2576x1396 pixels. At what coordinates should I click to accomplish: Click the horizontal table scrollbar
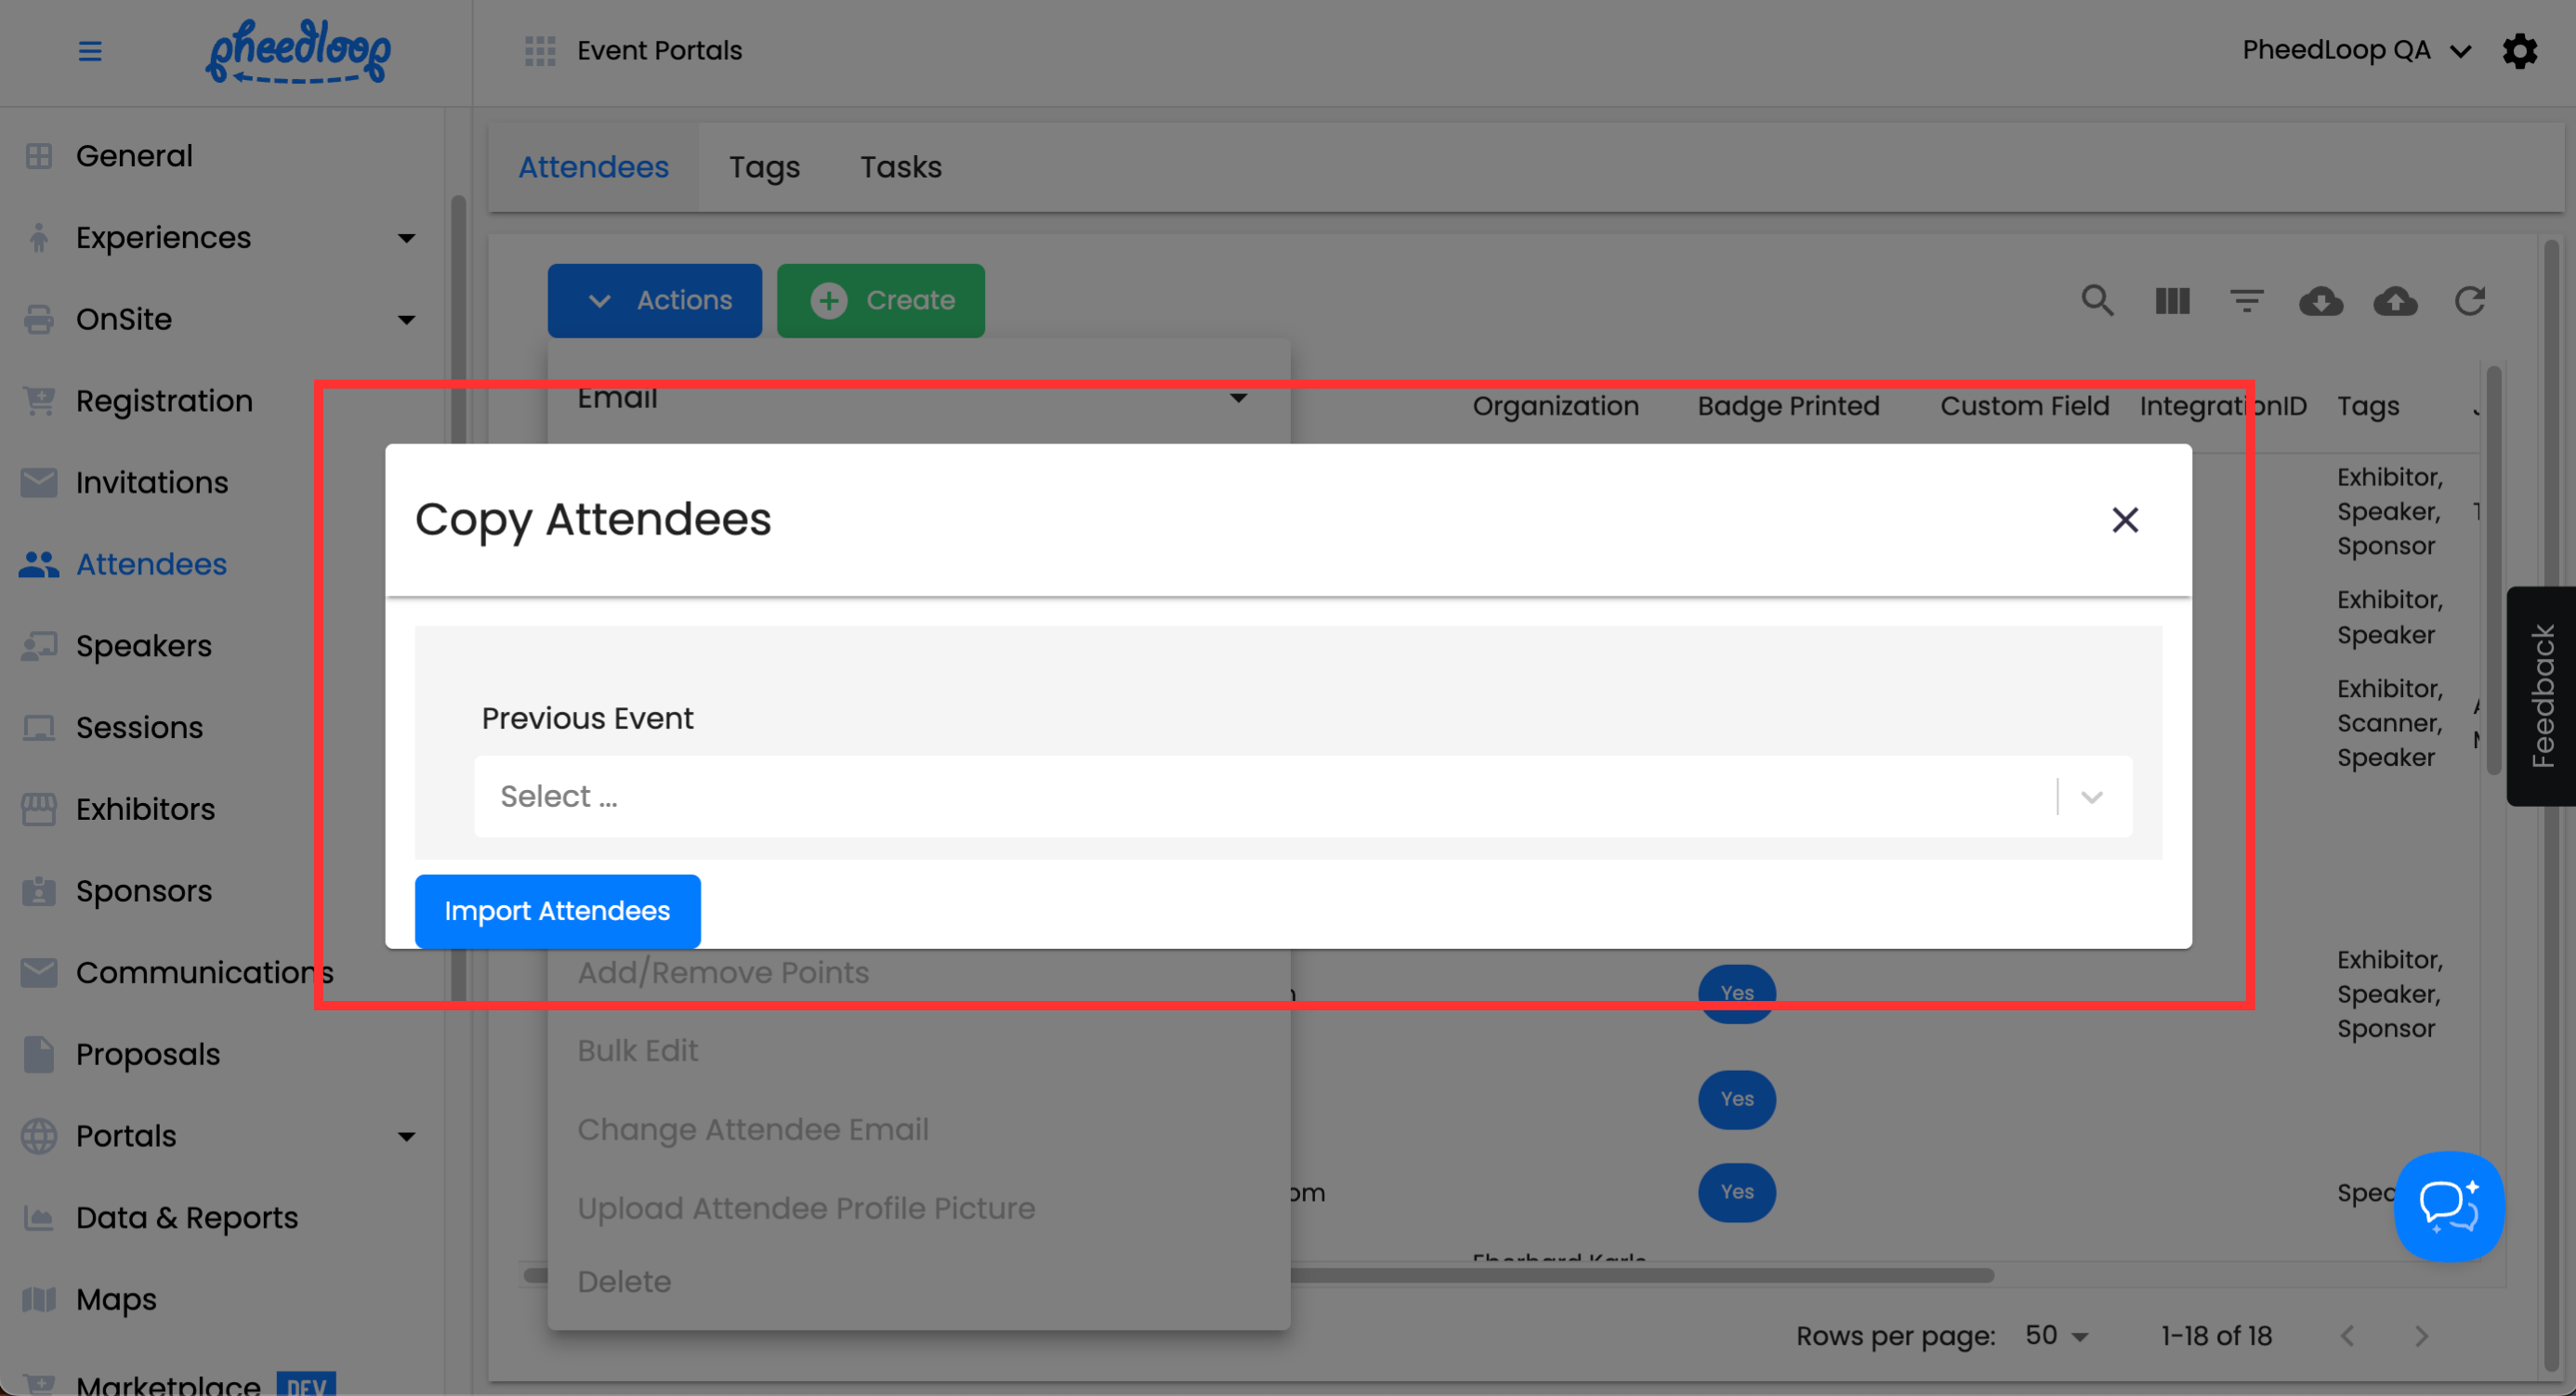(1640, 1275)
